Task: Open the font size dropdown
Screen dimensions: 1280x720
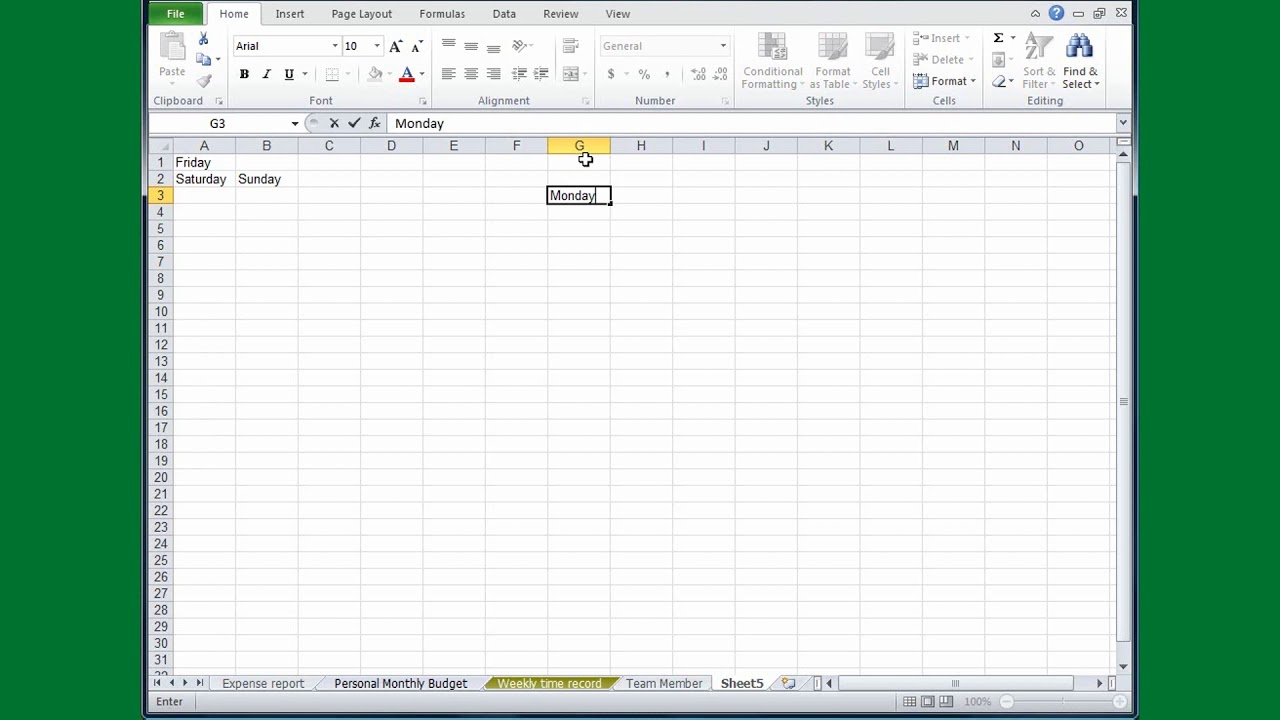Action: (377, 46)
